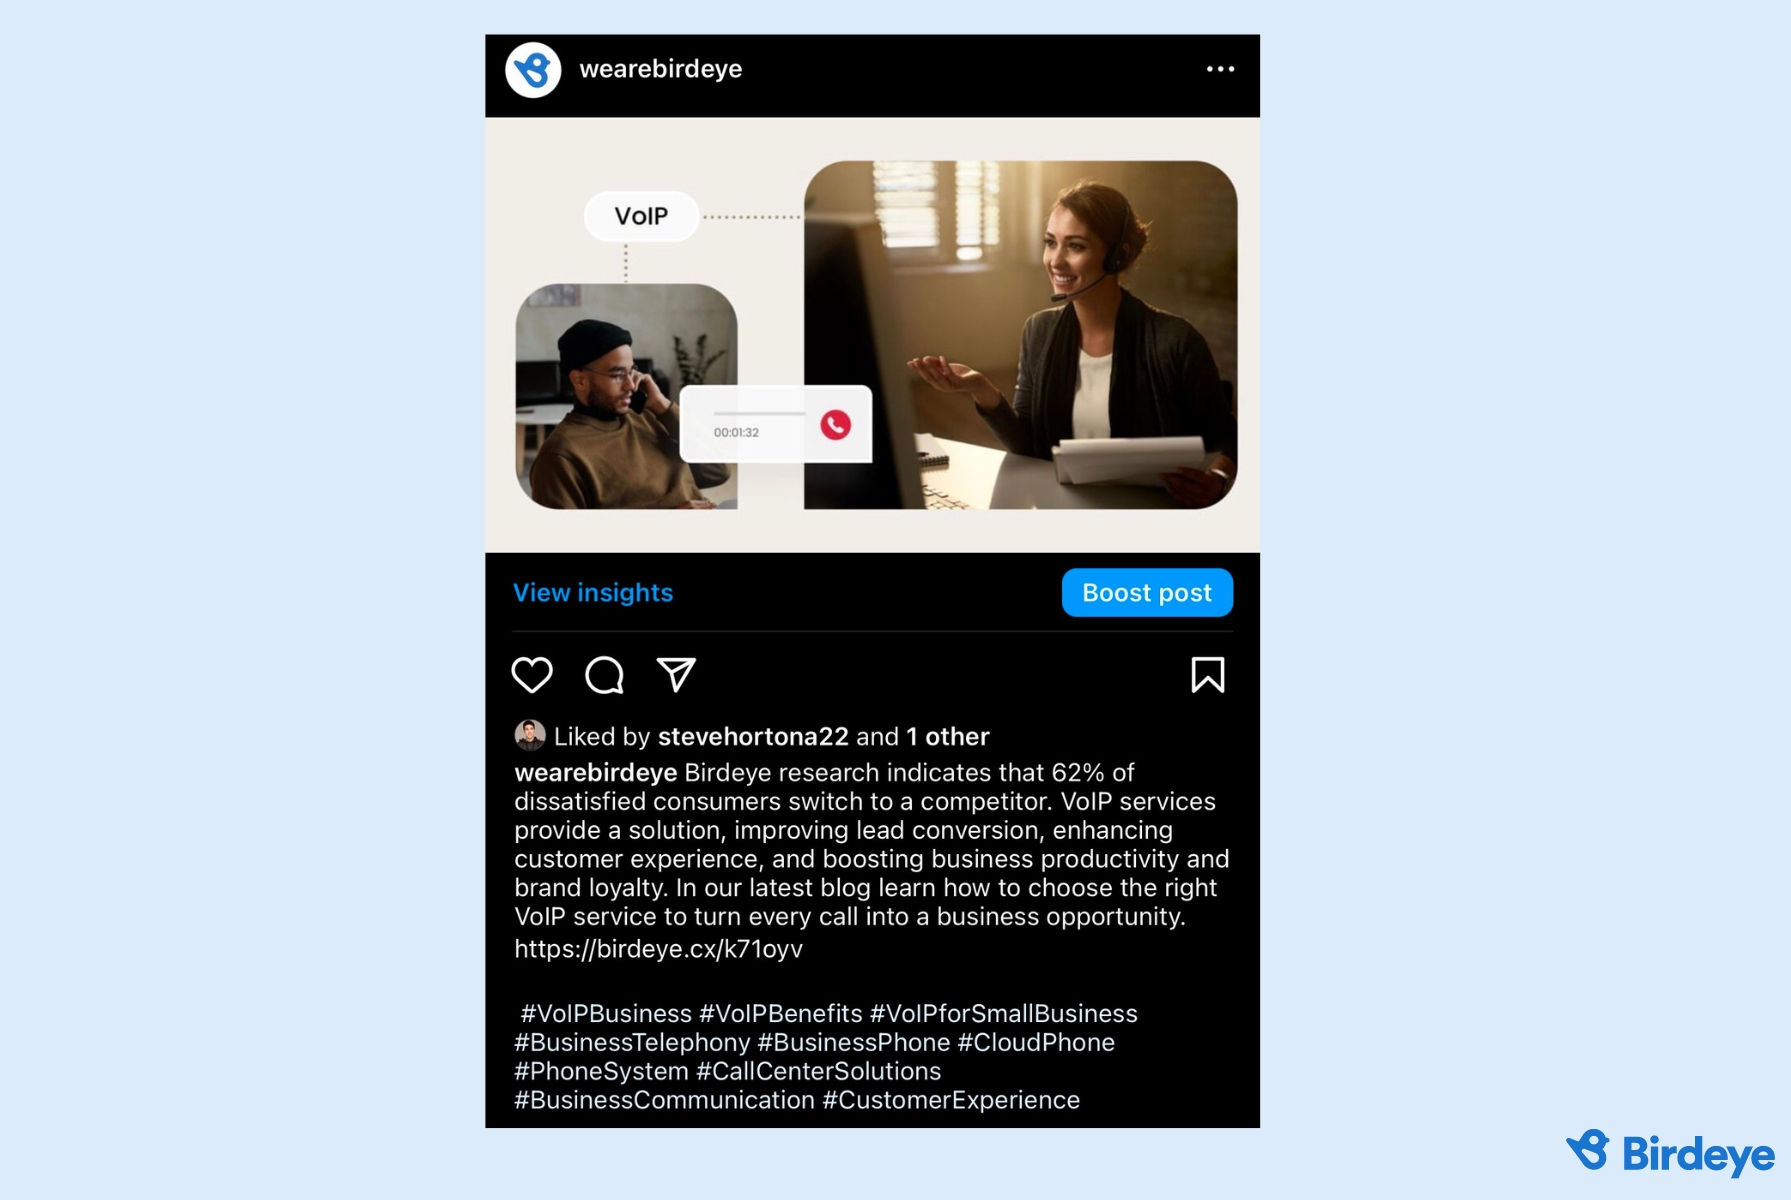The width and height of the screenshot is (1791, 1200).
Task: View the '1 other' likers list
Action: (948, 737)
